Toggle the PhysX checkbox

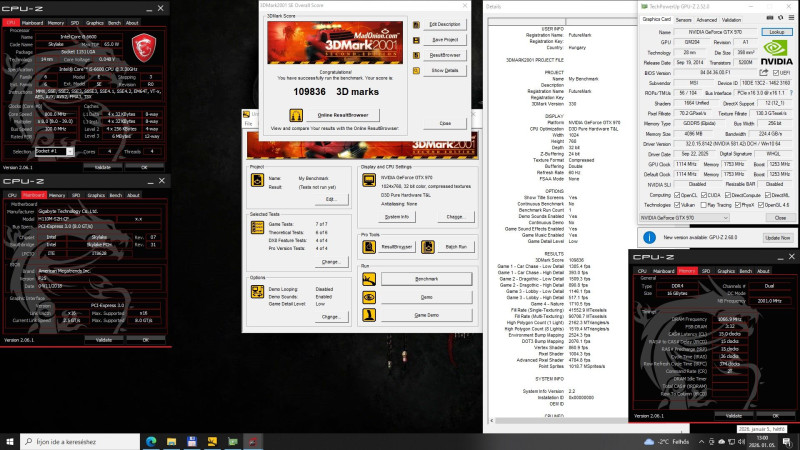[738, 205]
